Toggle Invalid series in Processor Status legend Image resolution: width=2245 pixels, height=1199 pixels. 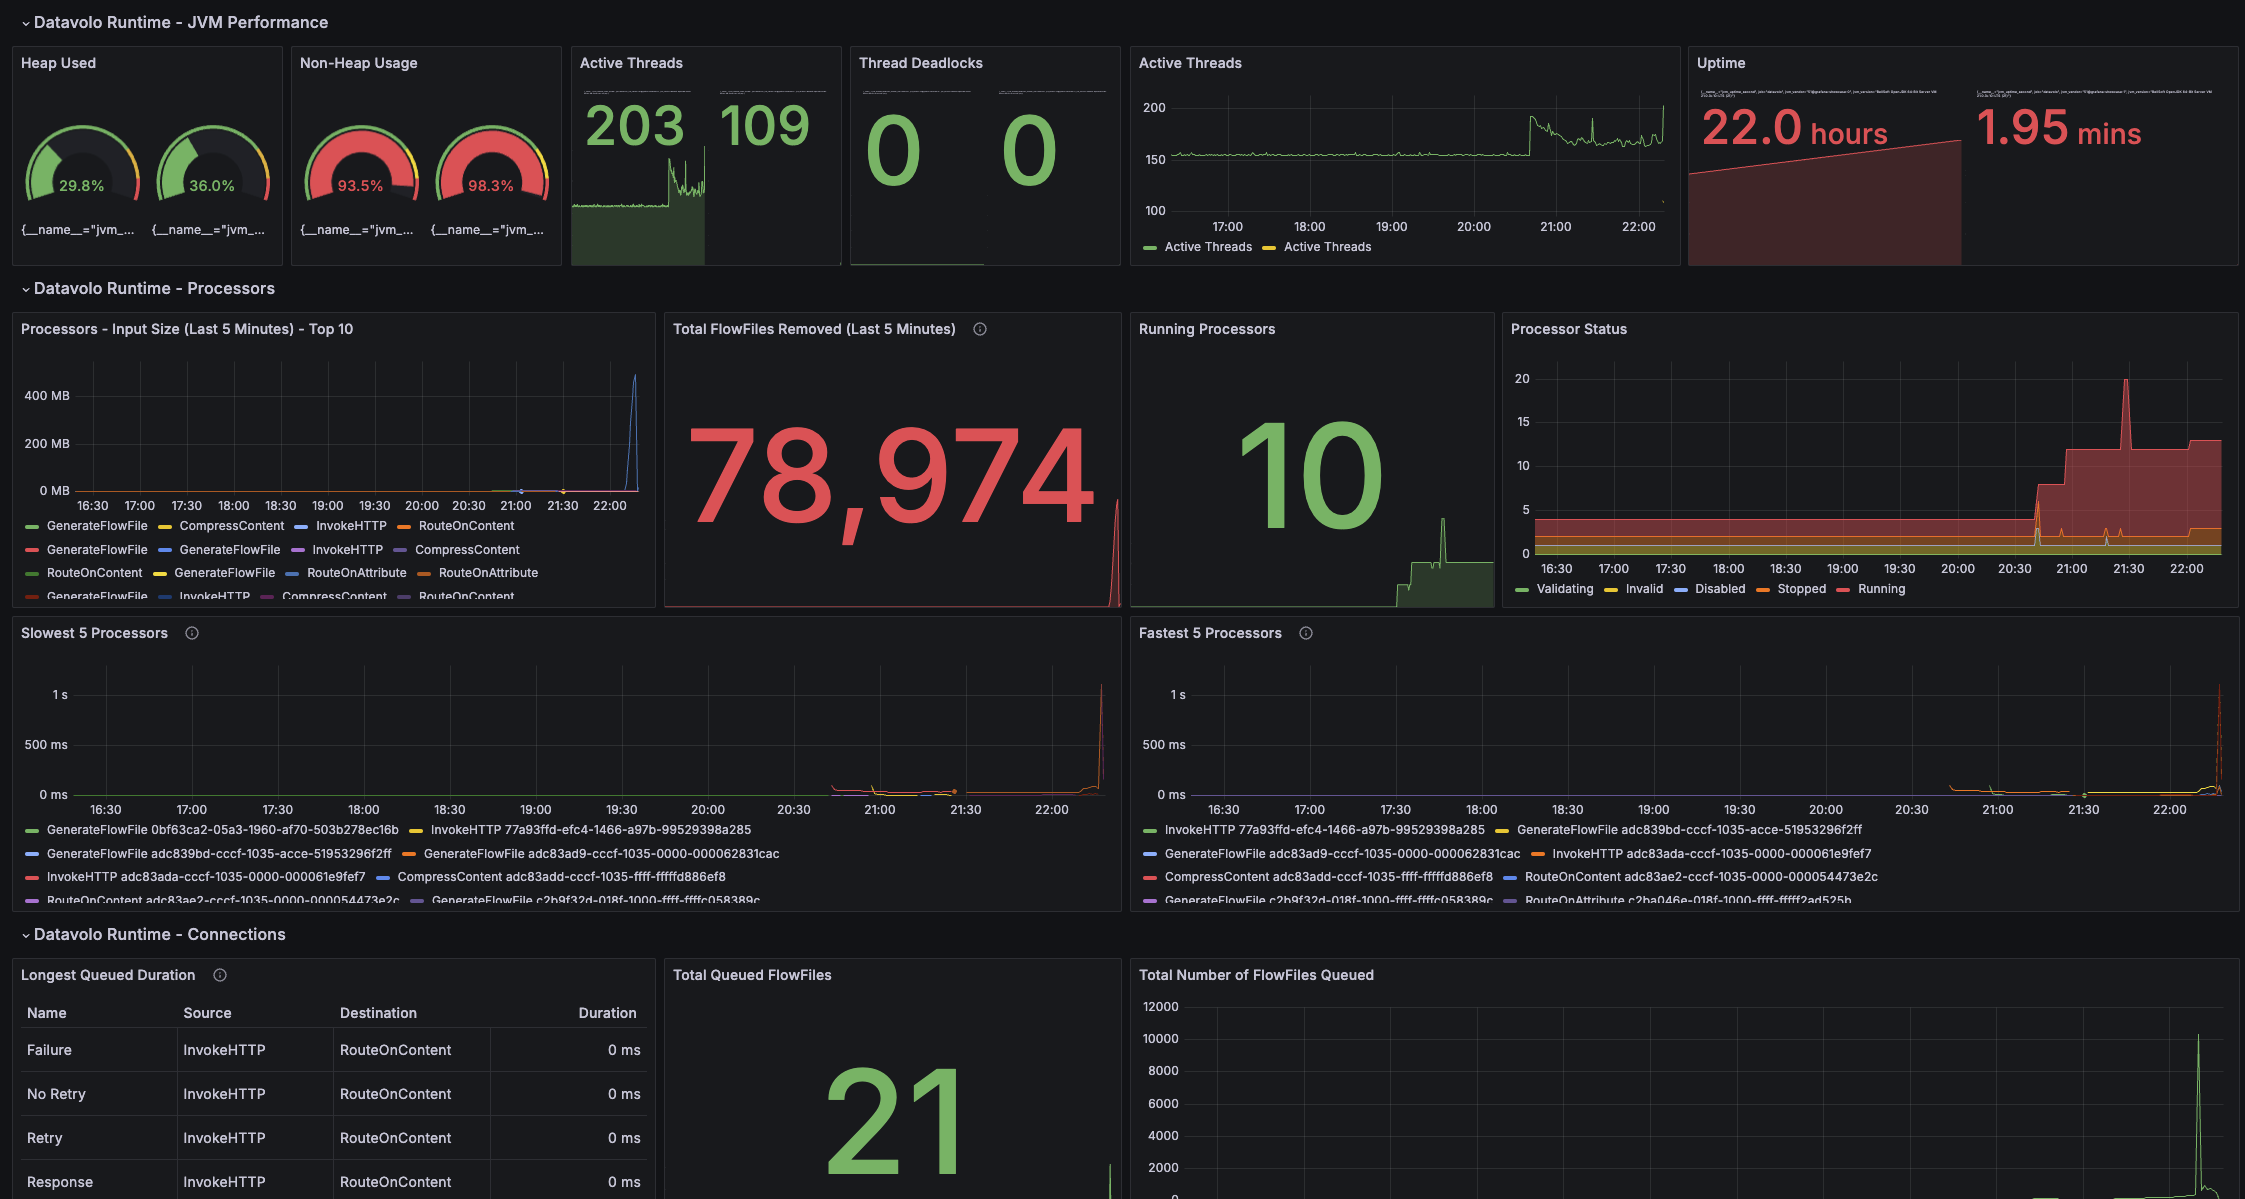click(1644, 589)
